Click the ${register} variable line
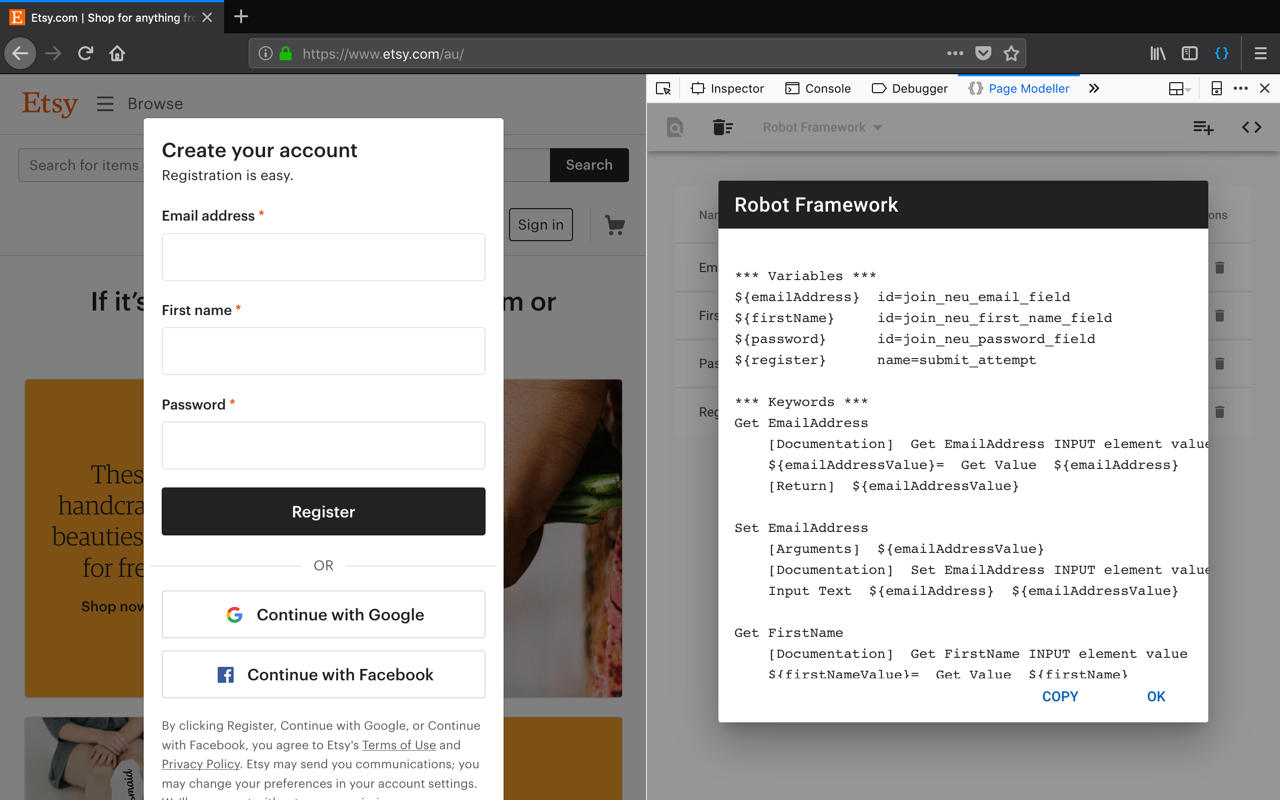The height and width of the screenshot is (800, 1280). coord(885,360)
